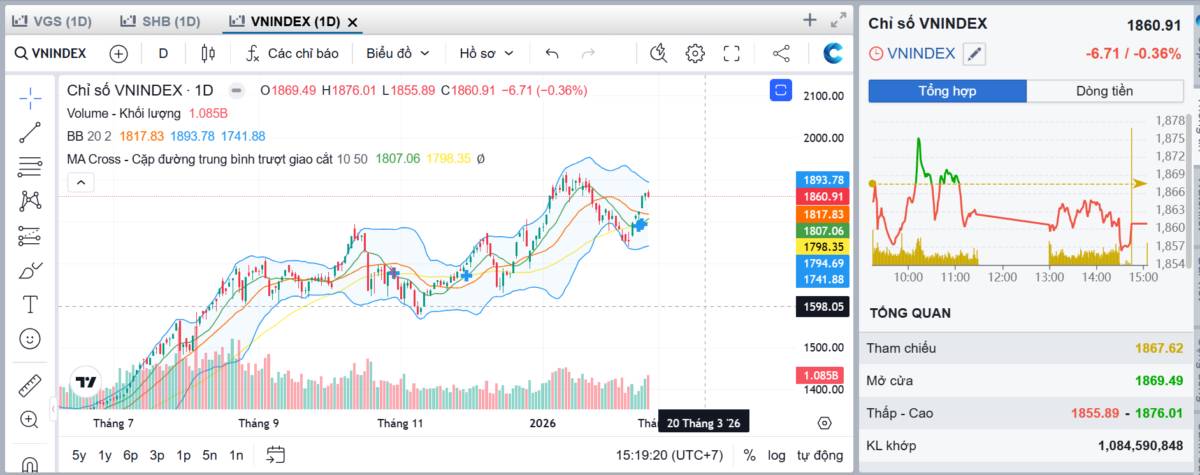Image resolution: width=1200 pixels, height=475 pixels.
Task: Click the VNINDEX link in side panel
Action: pyautogui.click(x=921, y=54)
